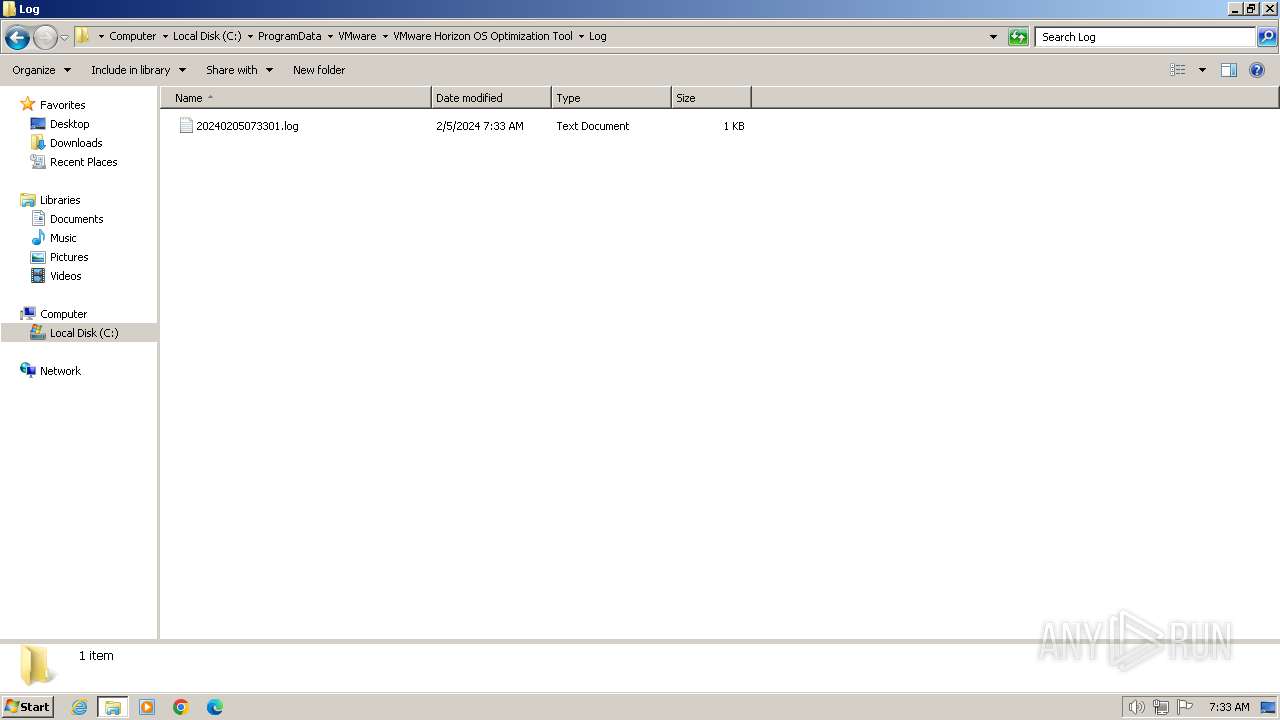The height and width of the screenshot is (720, 1280).
Task: Open recent pages dropdown next to Forward
Action: [x=65, y=37]
